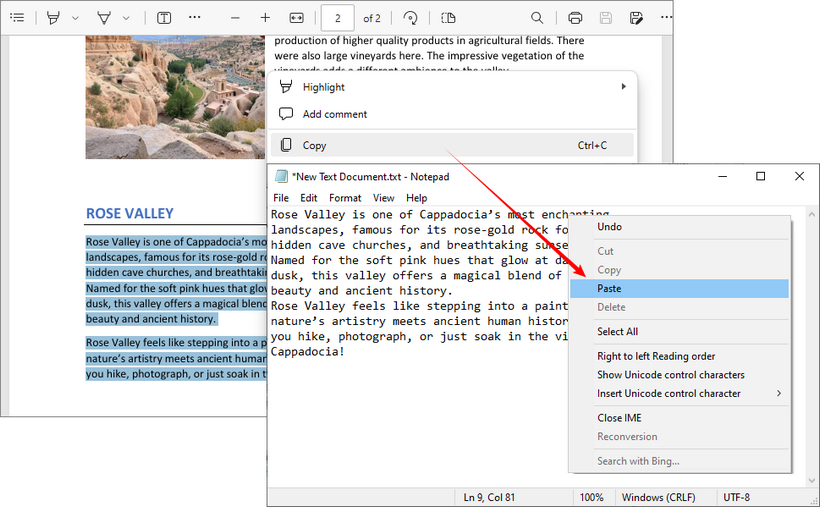Open the Notepad Edit menu
820x507 pixels.
pos(309,198)
